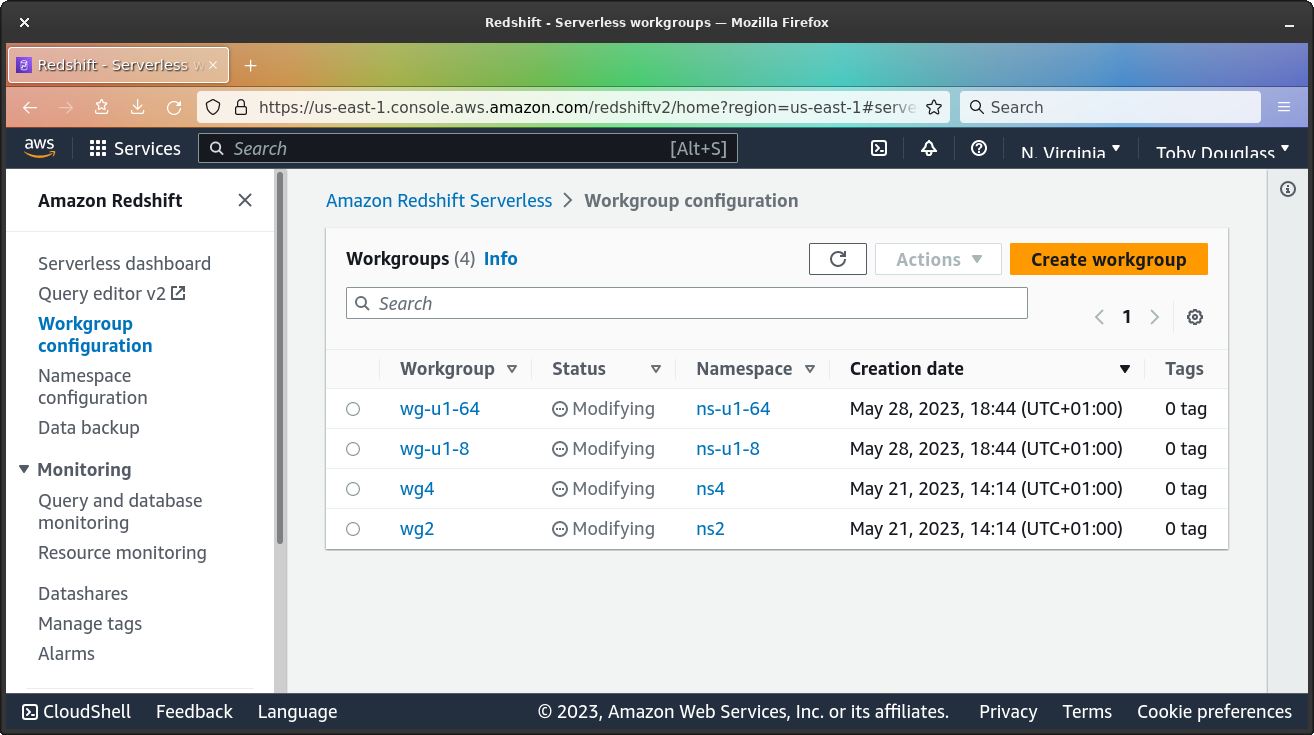Open Namespace configuration in the sidebar
The width and height of the screenshot is (1314, 735).
pyautogui.click(x=93, y=387)
